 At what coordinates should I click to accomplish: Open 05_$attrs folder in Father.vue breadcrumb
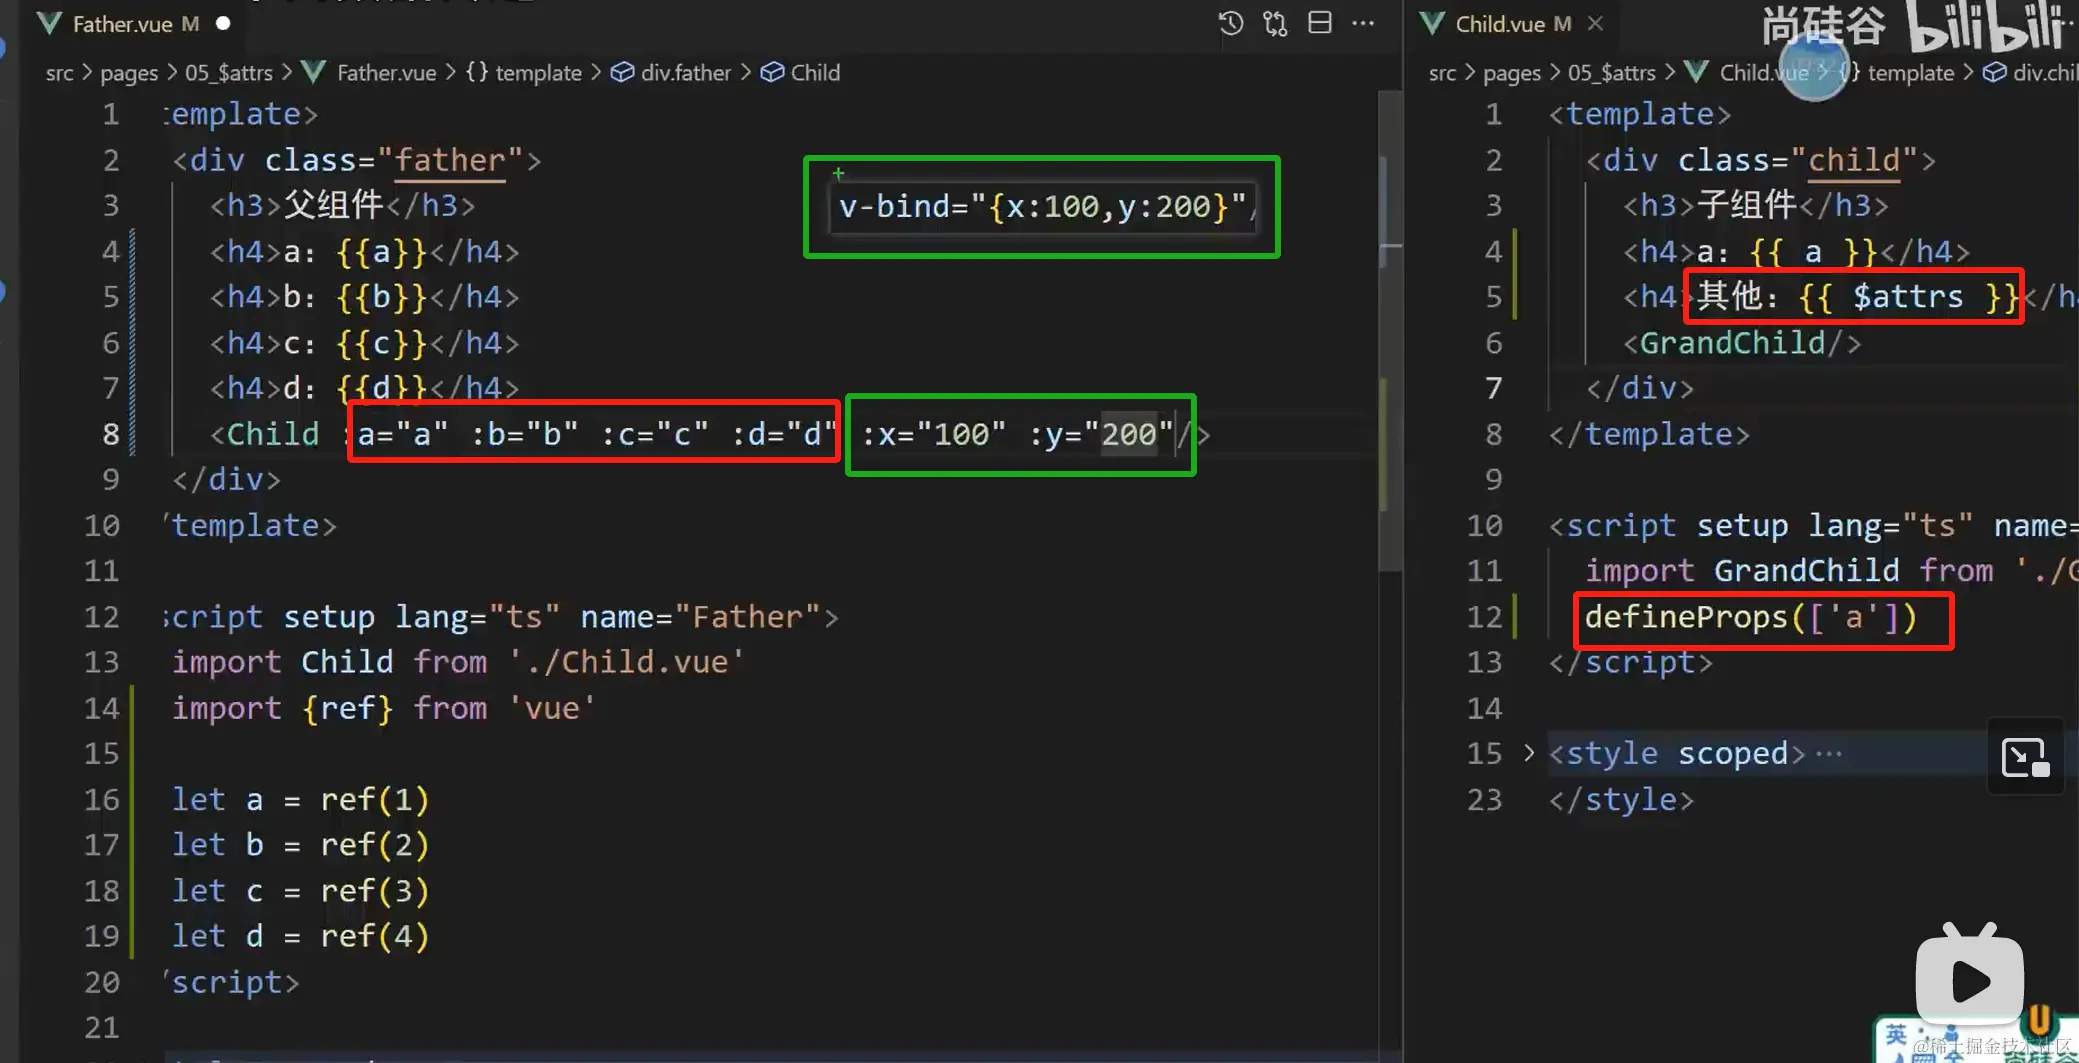[x=228, y=73]
